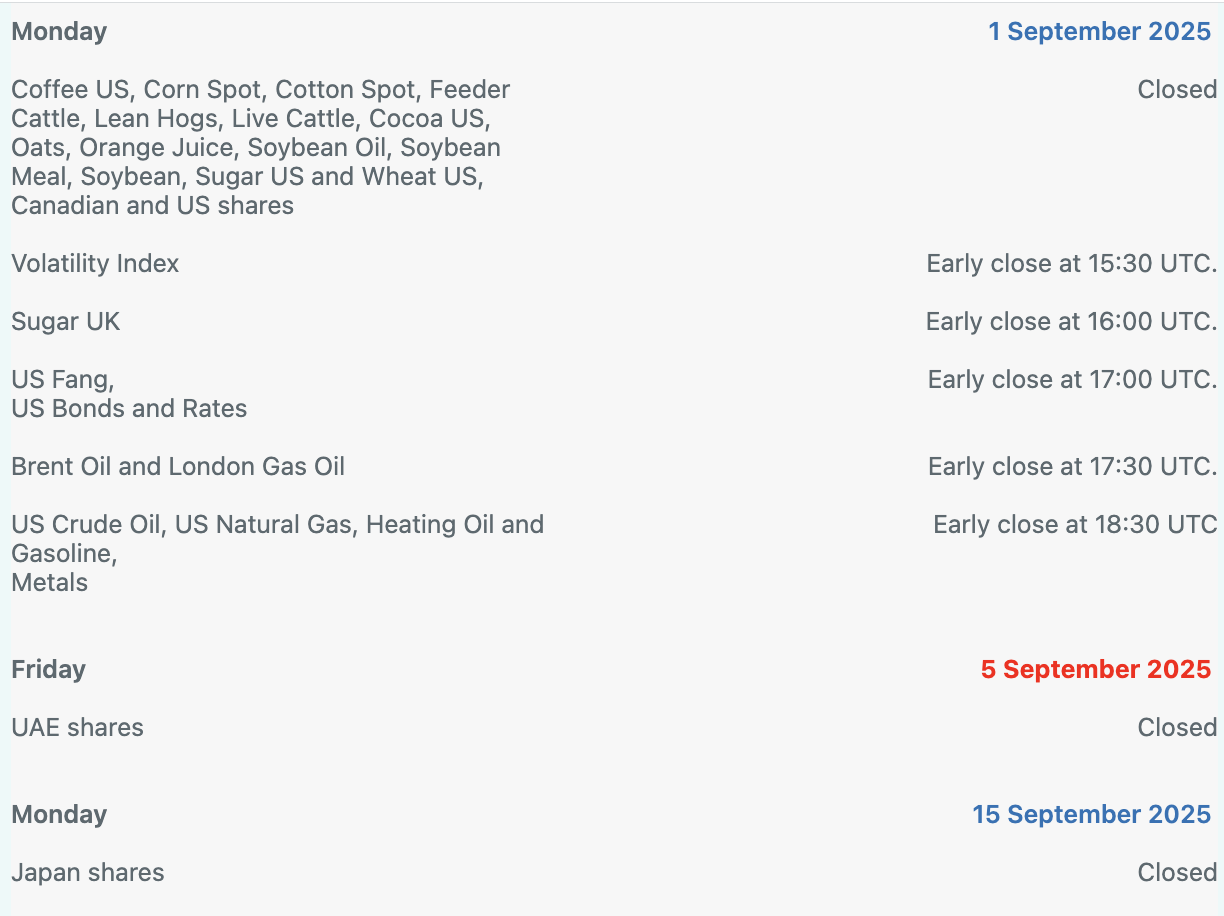Click Early close at 16:00 UTC
The height and width of the screenshot is (916, 1224).
(x=1070, y=322)
